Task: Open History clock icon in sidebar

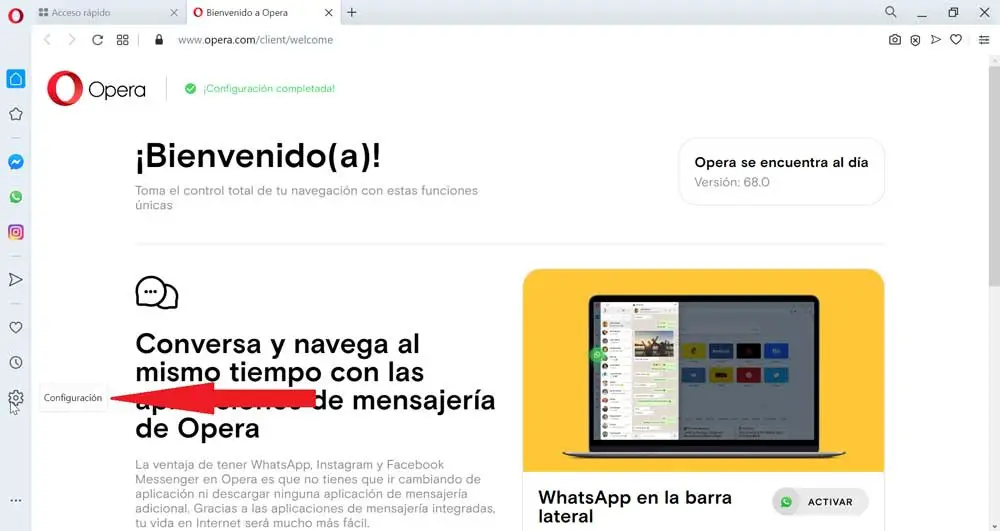Action: [16, 363]
